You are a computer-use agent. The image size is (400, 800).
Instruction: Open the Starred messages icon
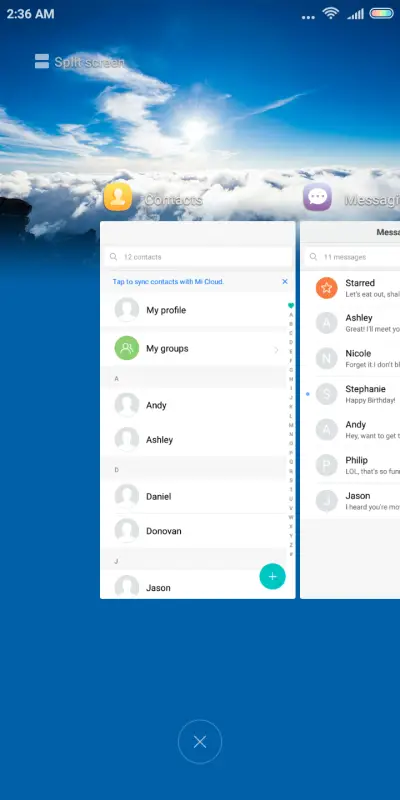click(x=327, y=288)
